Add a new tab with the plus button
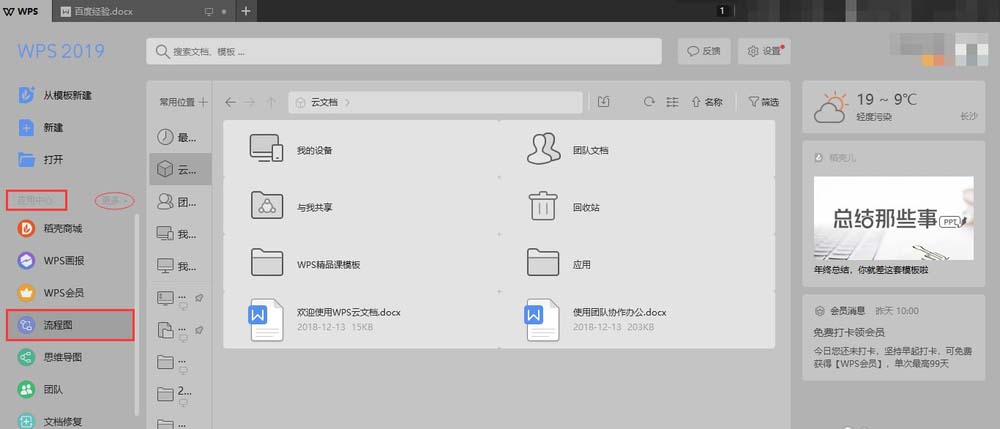This screenshot has width=1000, height=429. pos(246,11)
